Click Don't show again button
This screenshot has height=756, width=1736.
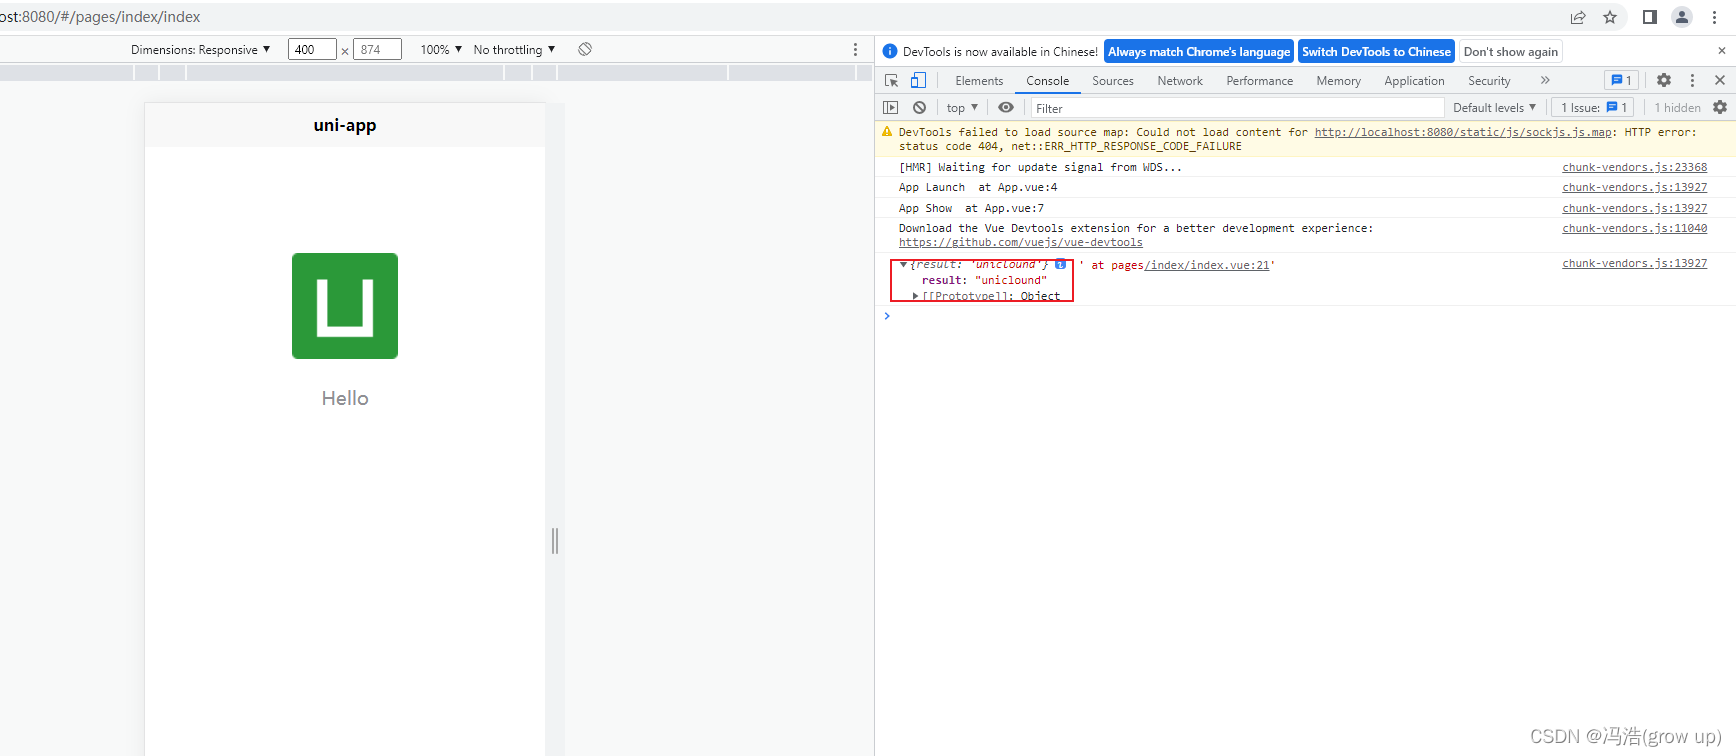tap(1510, 51)
